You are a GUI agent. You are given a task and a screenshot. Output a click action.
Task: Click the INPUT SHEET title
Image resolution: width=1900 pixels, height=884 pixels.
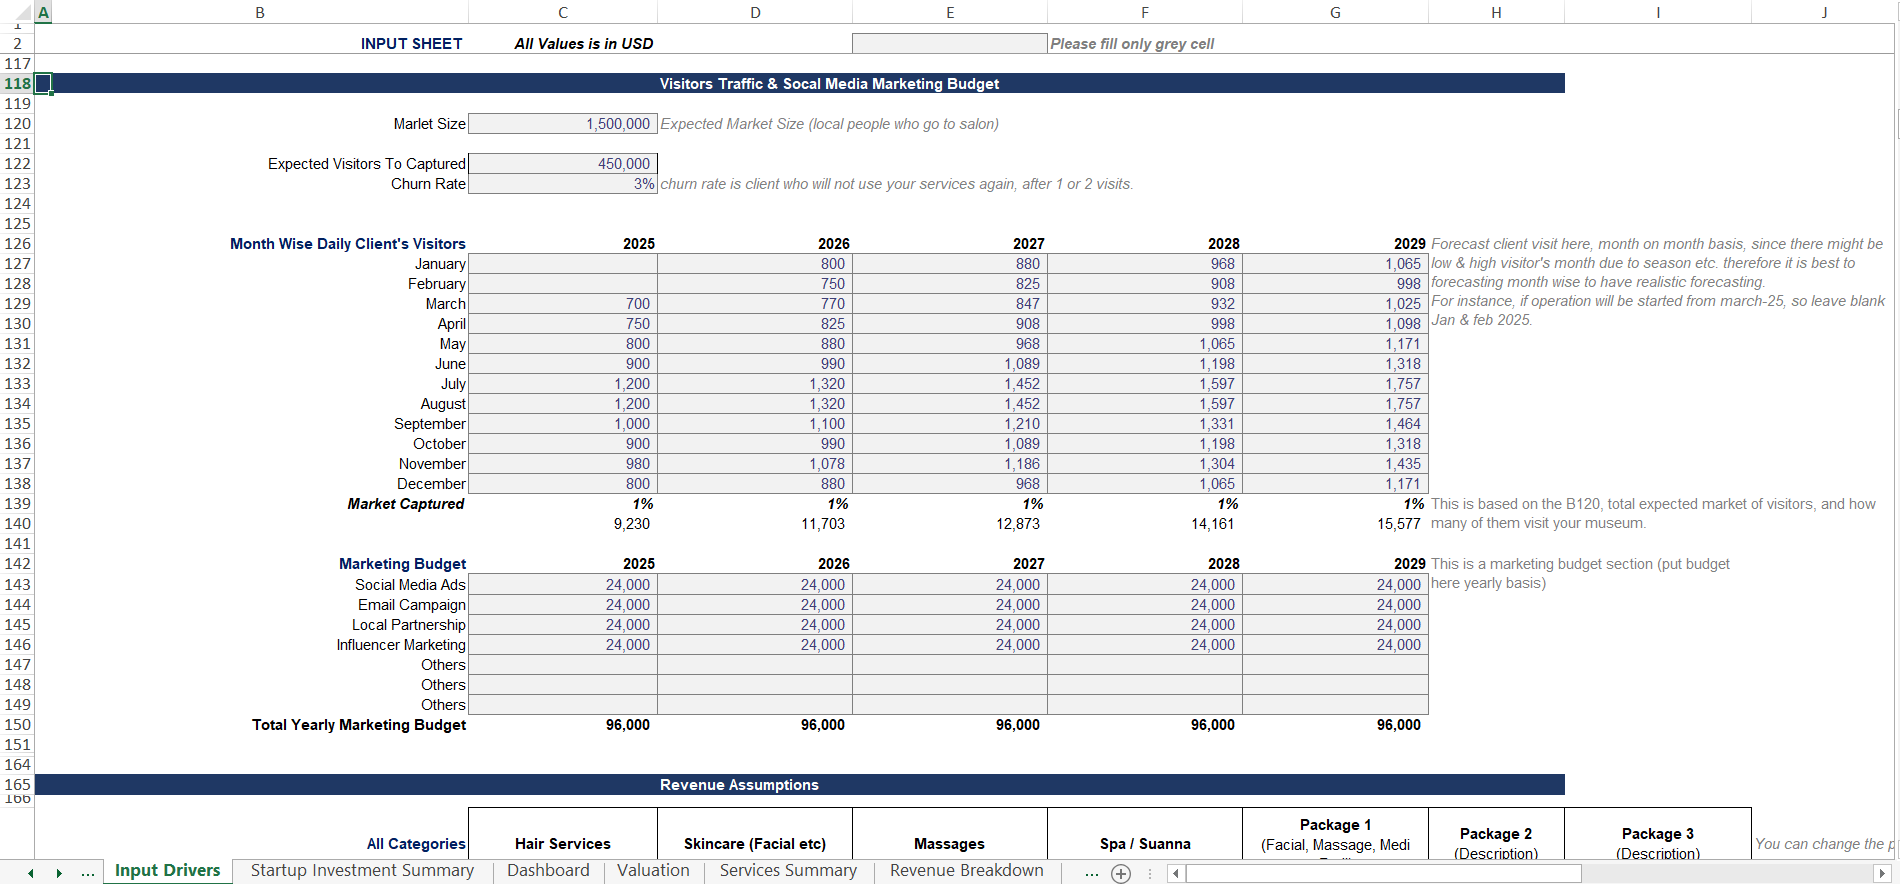[412, 44]
